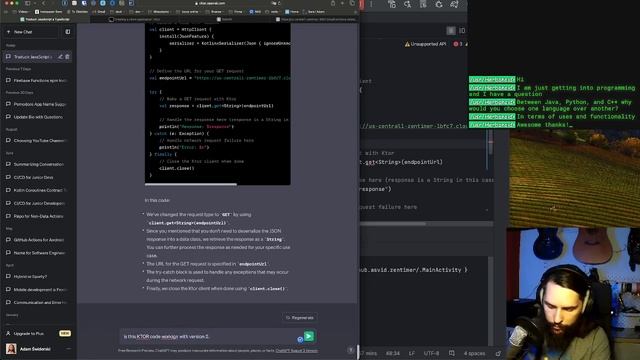Open the 'Choosing YouTube Channel' chat
Screen dimensions: 640x360
pyautogui.click(x=38, y=140)
